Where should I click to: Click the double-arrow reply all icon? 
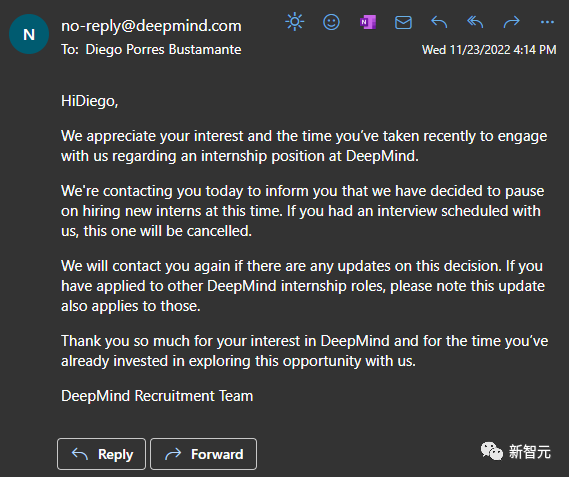pos(475,22)
